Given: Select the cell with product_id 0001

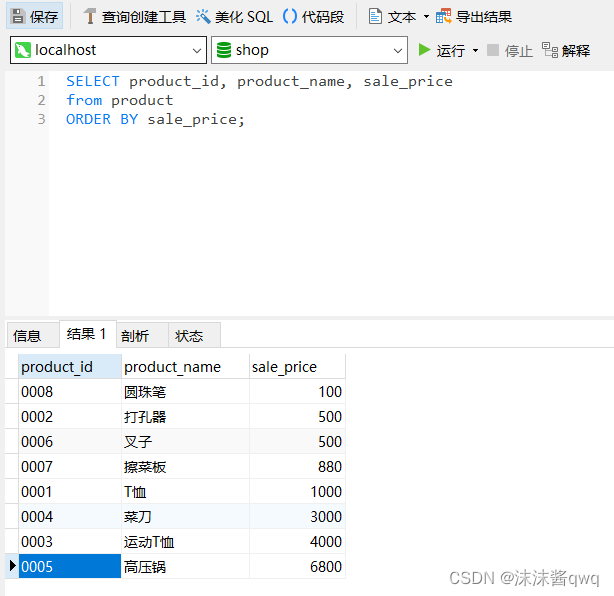Looking at the screenshot, I should click(x=70, y=492).
